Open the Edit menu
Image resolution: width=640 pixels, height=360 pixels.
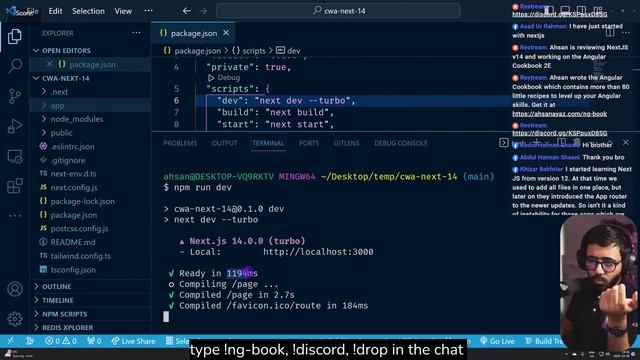pos(55,11)
